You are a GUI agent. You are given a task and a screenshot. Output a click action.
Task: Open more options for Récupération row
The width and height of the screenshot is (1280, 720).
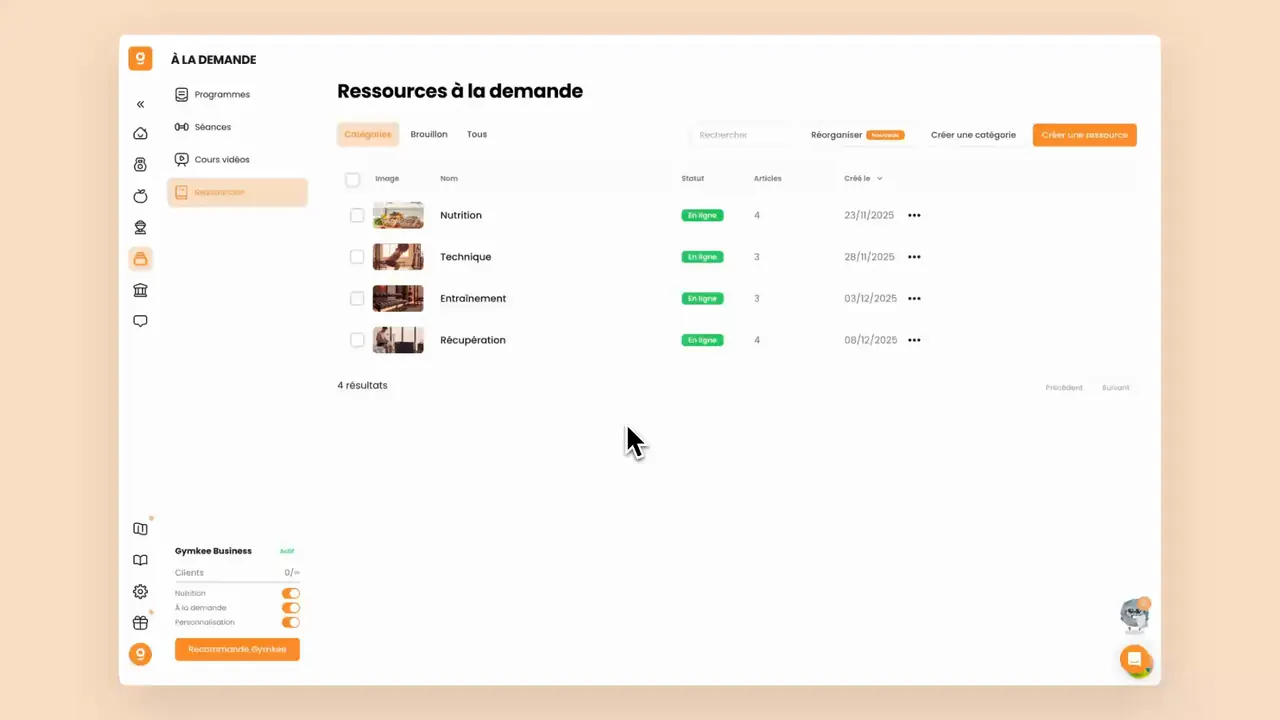tap(914, 340)
